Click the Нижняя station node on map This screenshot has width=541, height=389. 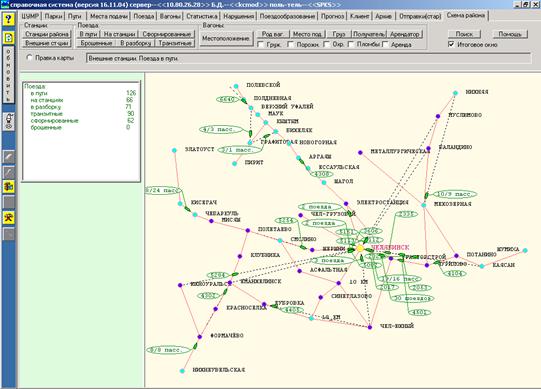455,93
